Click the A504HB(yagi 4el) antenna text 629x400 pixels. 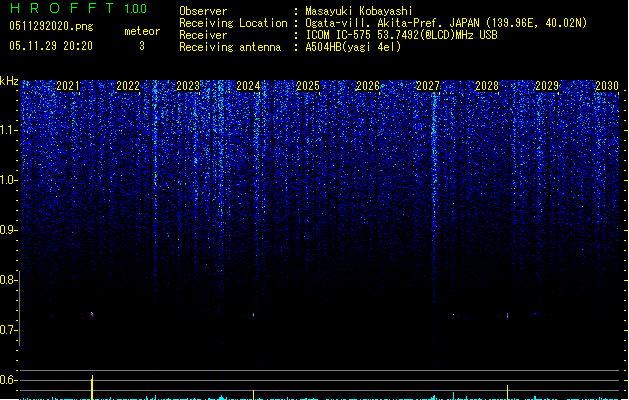pos(353,47)
